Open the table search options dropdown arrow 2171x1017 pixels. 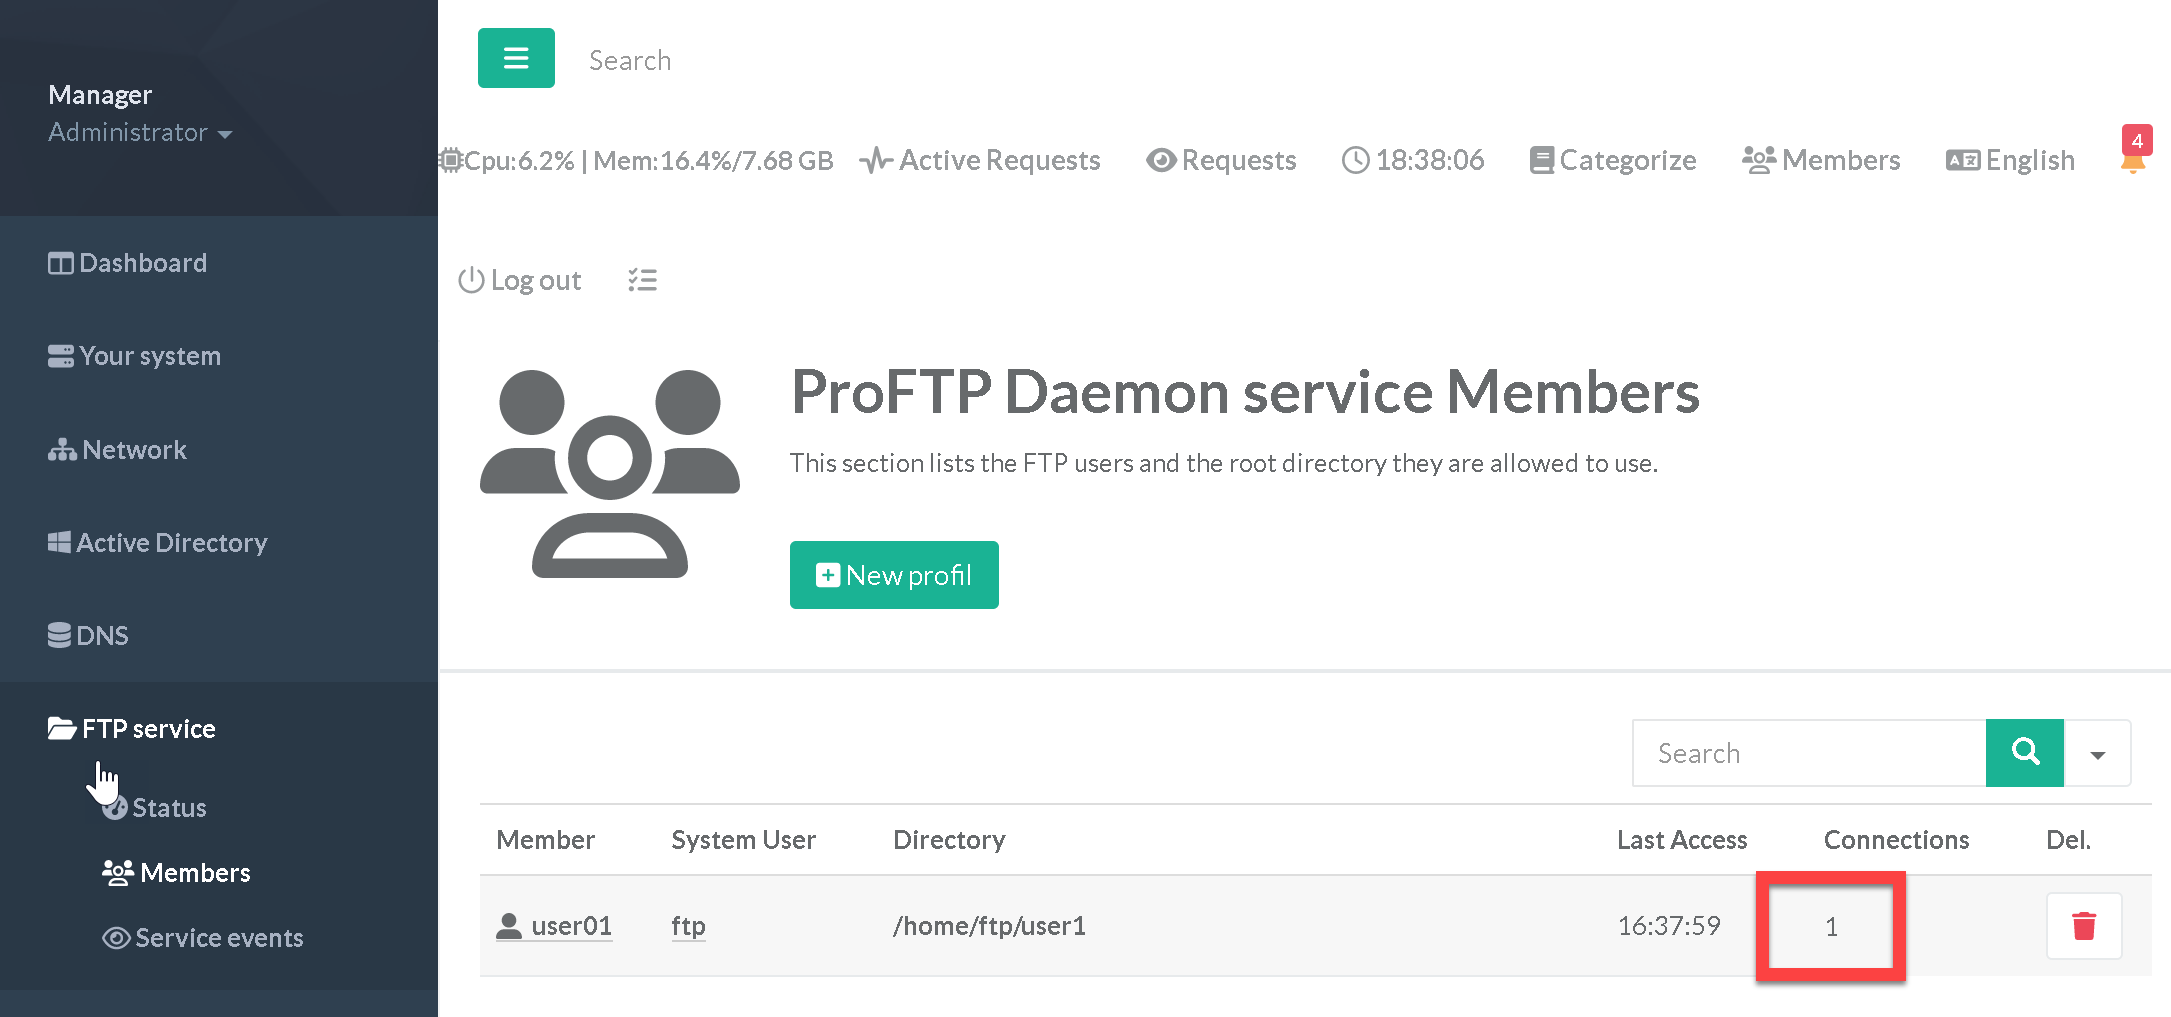point(2097,754)
